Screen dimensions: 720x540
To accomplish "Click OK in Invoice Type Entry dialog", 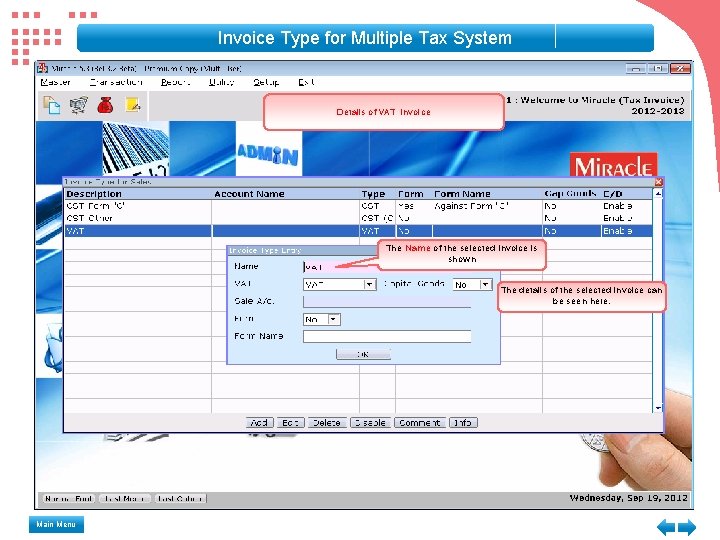I will (x=363, y=354).
